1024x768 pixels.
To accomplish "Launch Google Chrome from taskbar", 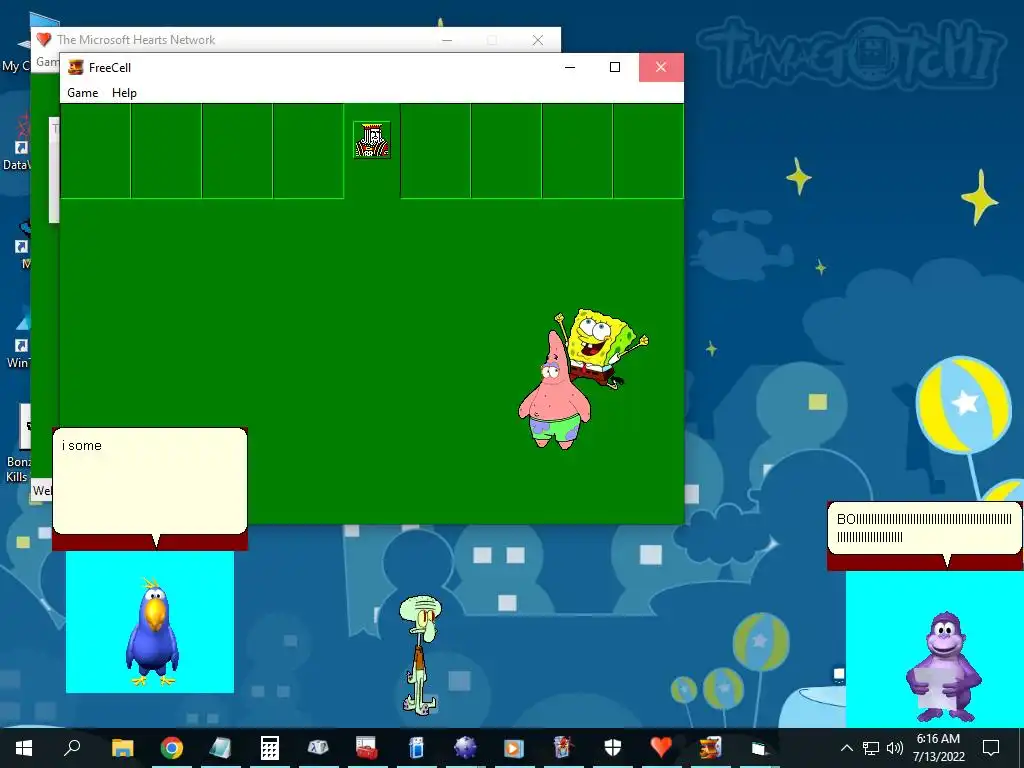I will (171, 748).
